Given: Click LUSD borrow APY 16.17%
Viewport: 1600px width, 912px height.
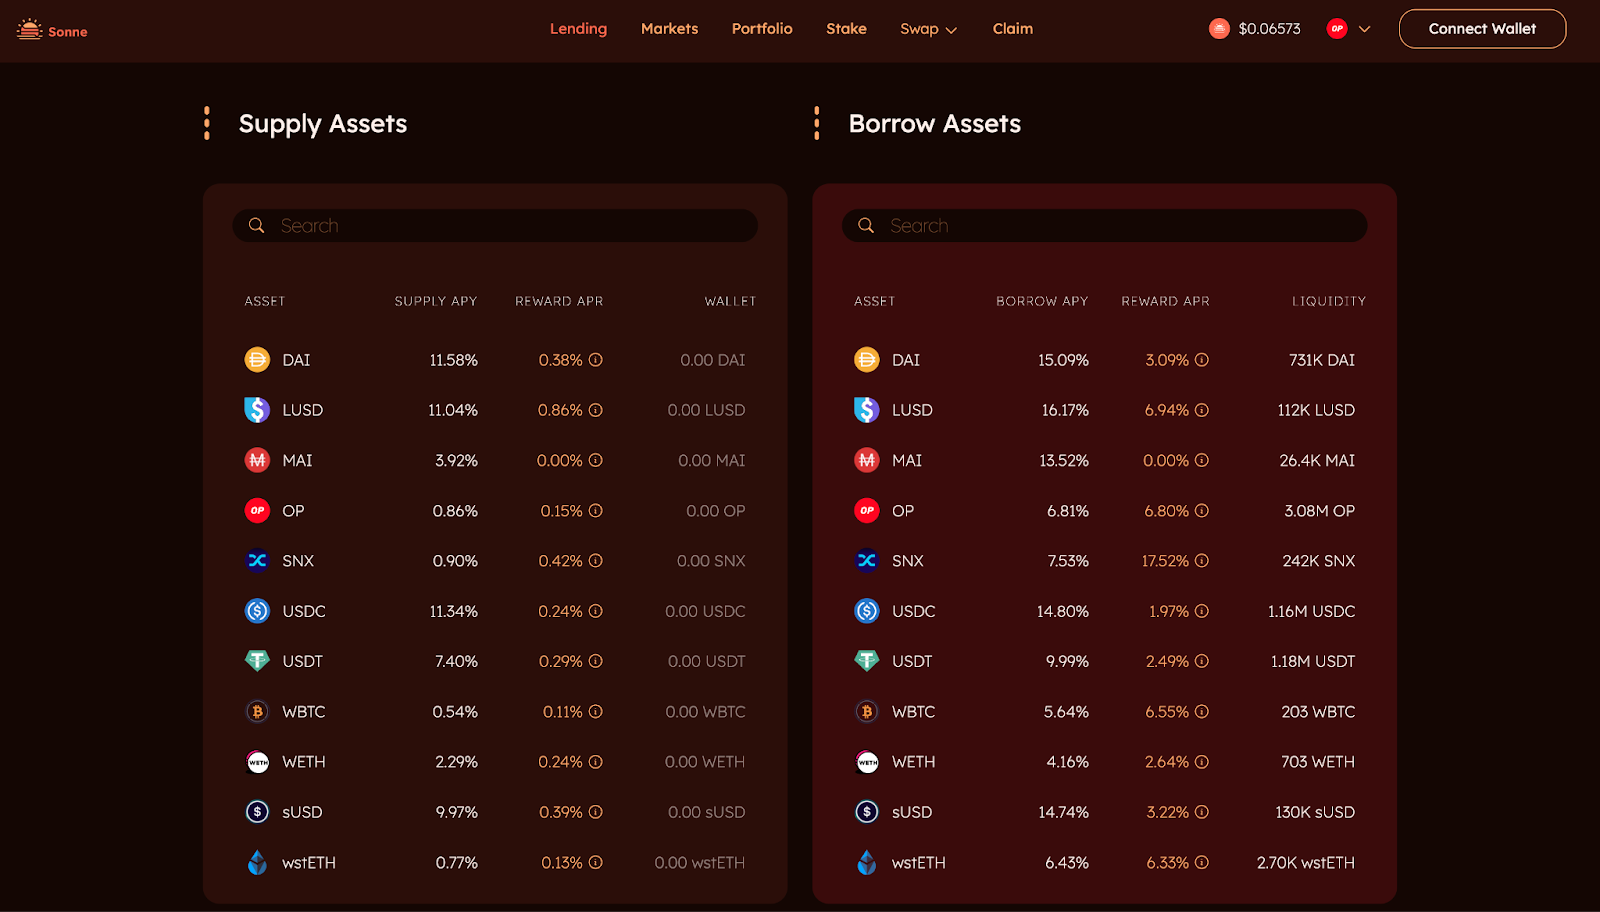Looking at the screenshot, I should pos(1065,410).
